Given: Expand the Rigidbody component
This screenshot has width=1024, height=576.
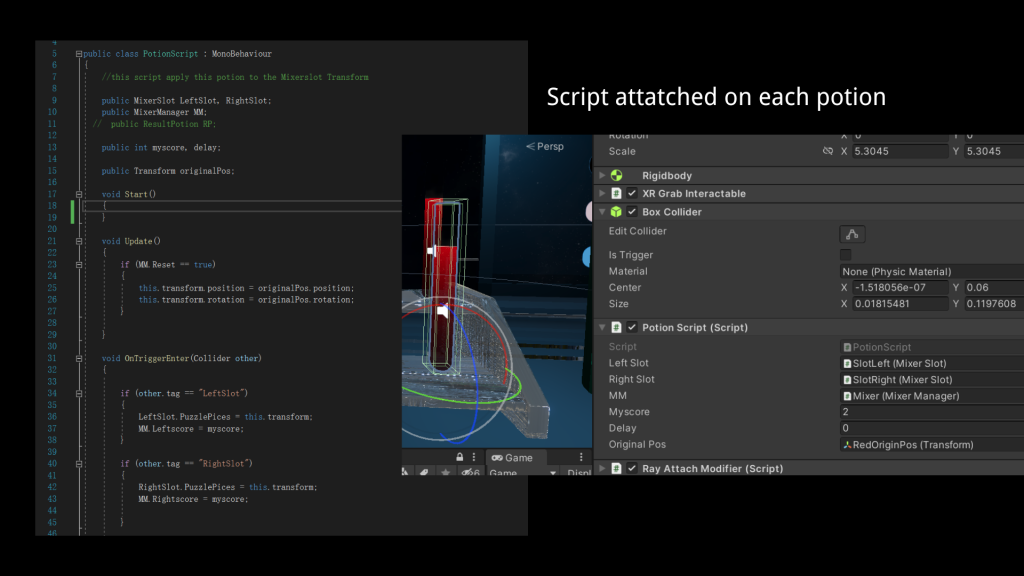Looking at the screenshot, I should 602,176.
